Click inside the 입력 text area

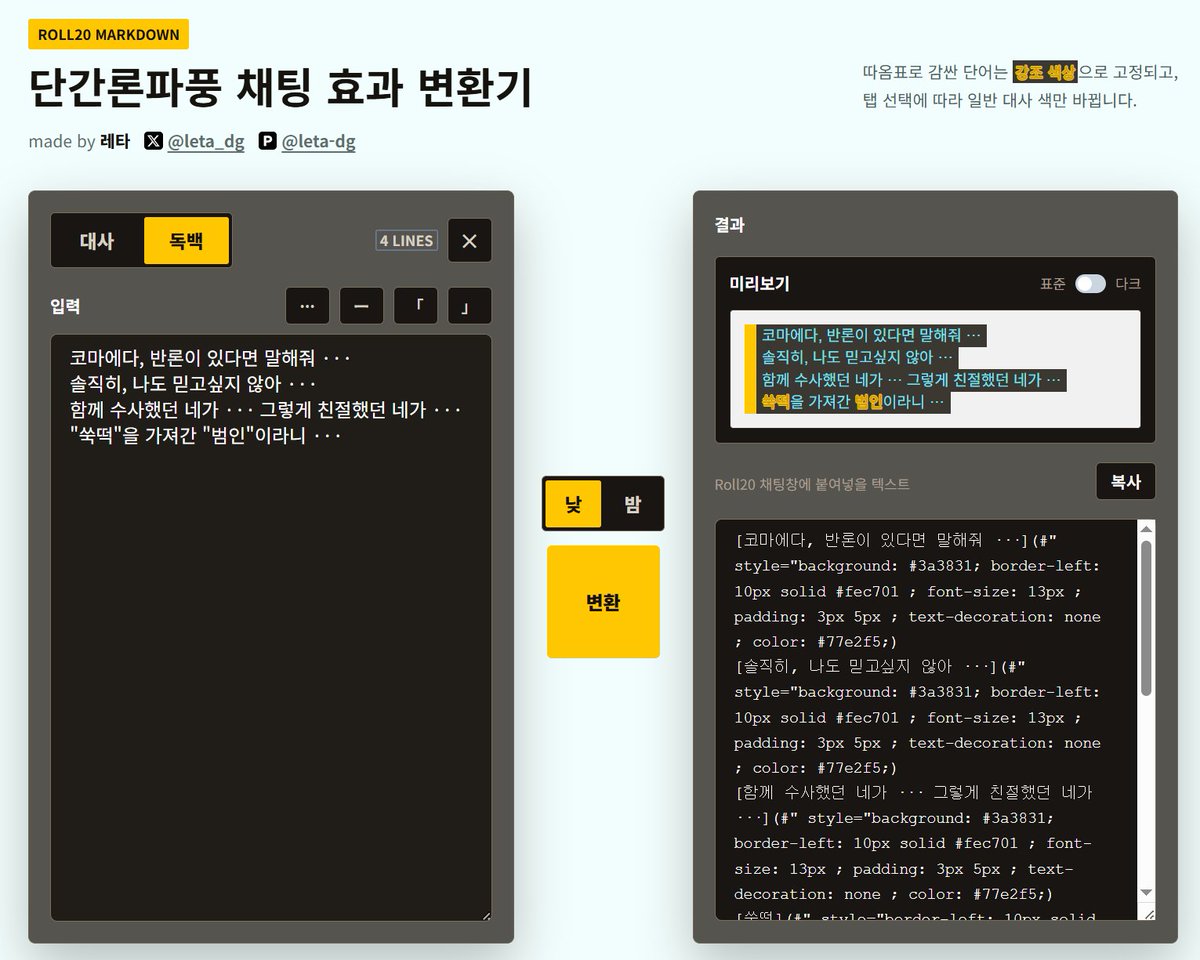[x=271, y=628]
